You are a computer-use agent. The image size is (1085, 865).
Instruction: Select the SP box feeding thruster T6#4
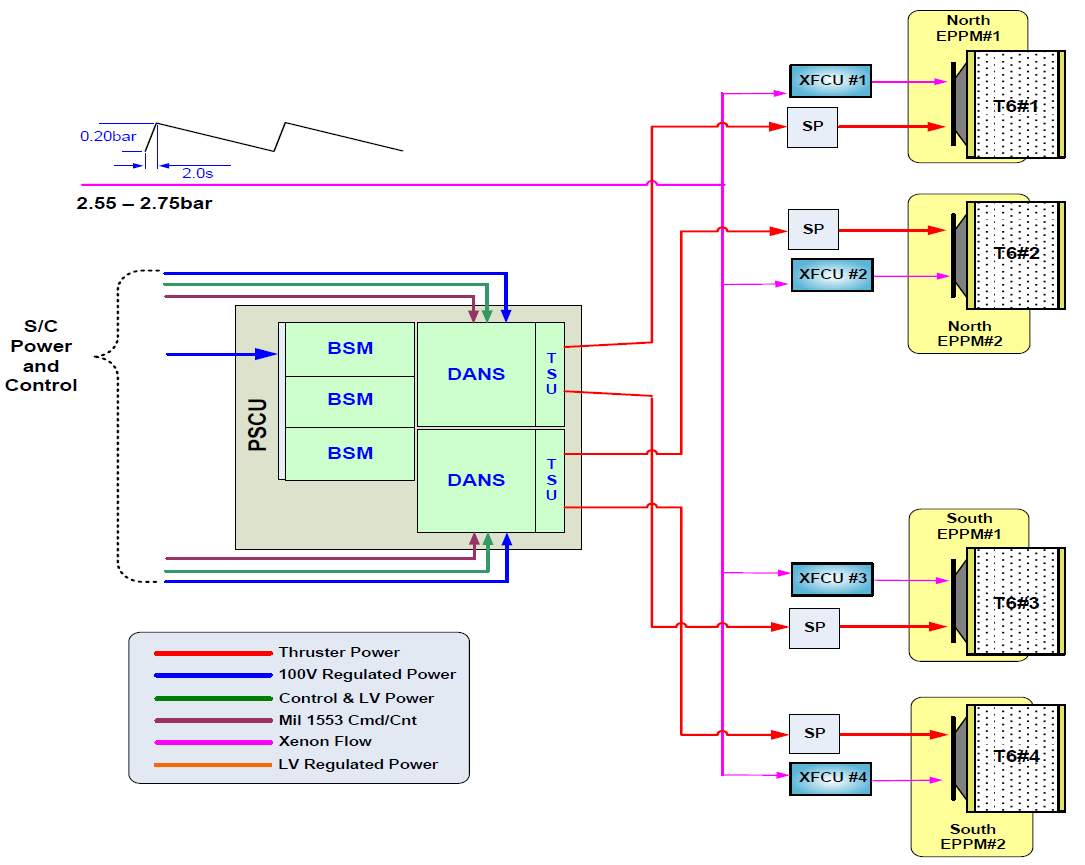click(x=814, y=734)
